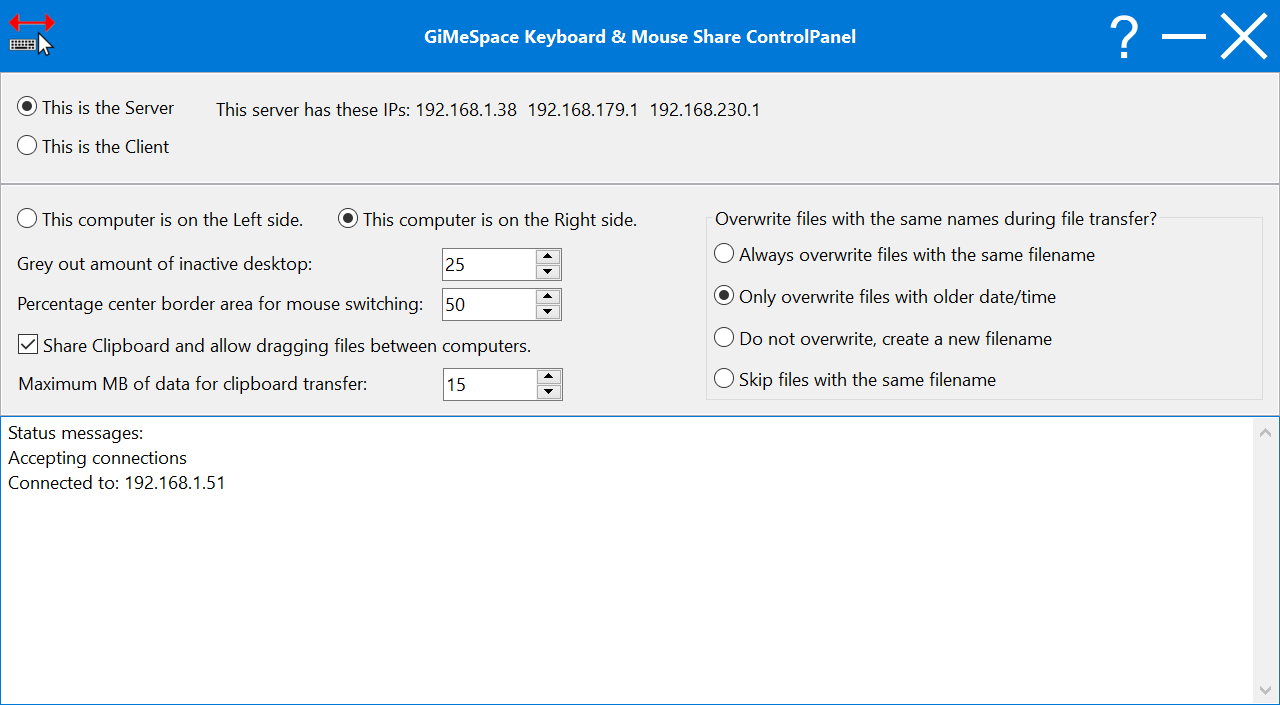Decrease maximum clipboard MB with down arrow
The width and height of the screenshot is (1280, 705).
(548, 392)
